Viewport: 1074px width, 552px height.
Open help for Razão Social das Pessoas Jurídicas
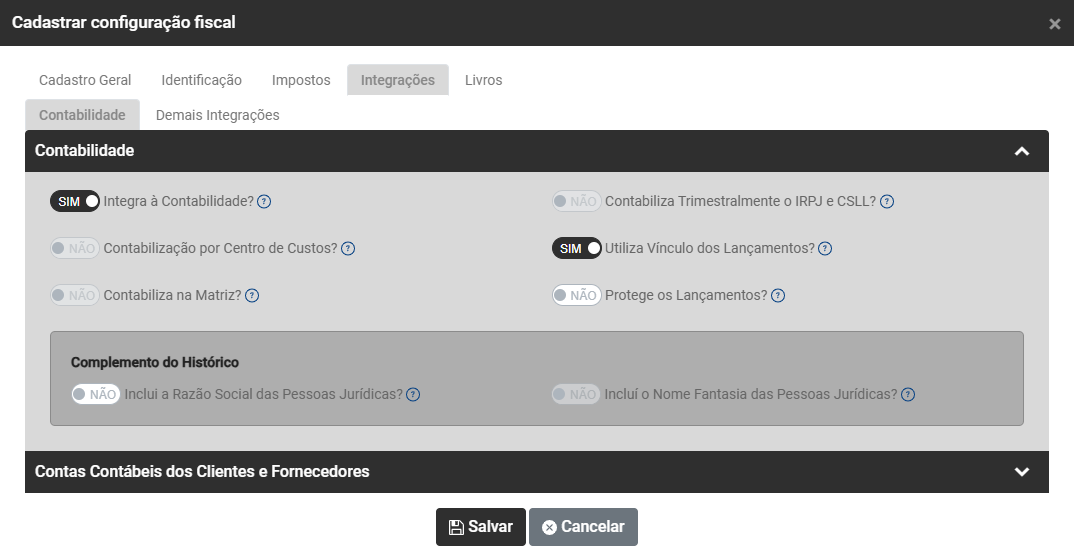click(413, 394)
